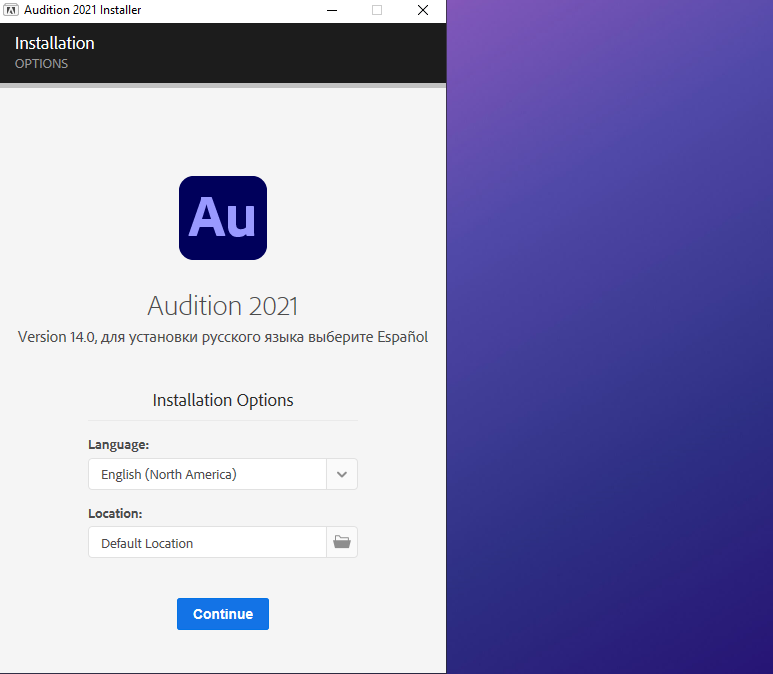Click the "Audition 2021" product name text
This screenshot has height=674, width=773.
[x=222, y=305]
